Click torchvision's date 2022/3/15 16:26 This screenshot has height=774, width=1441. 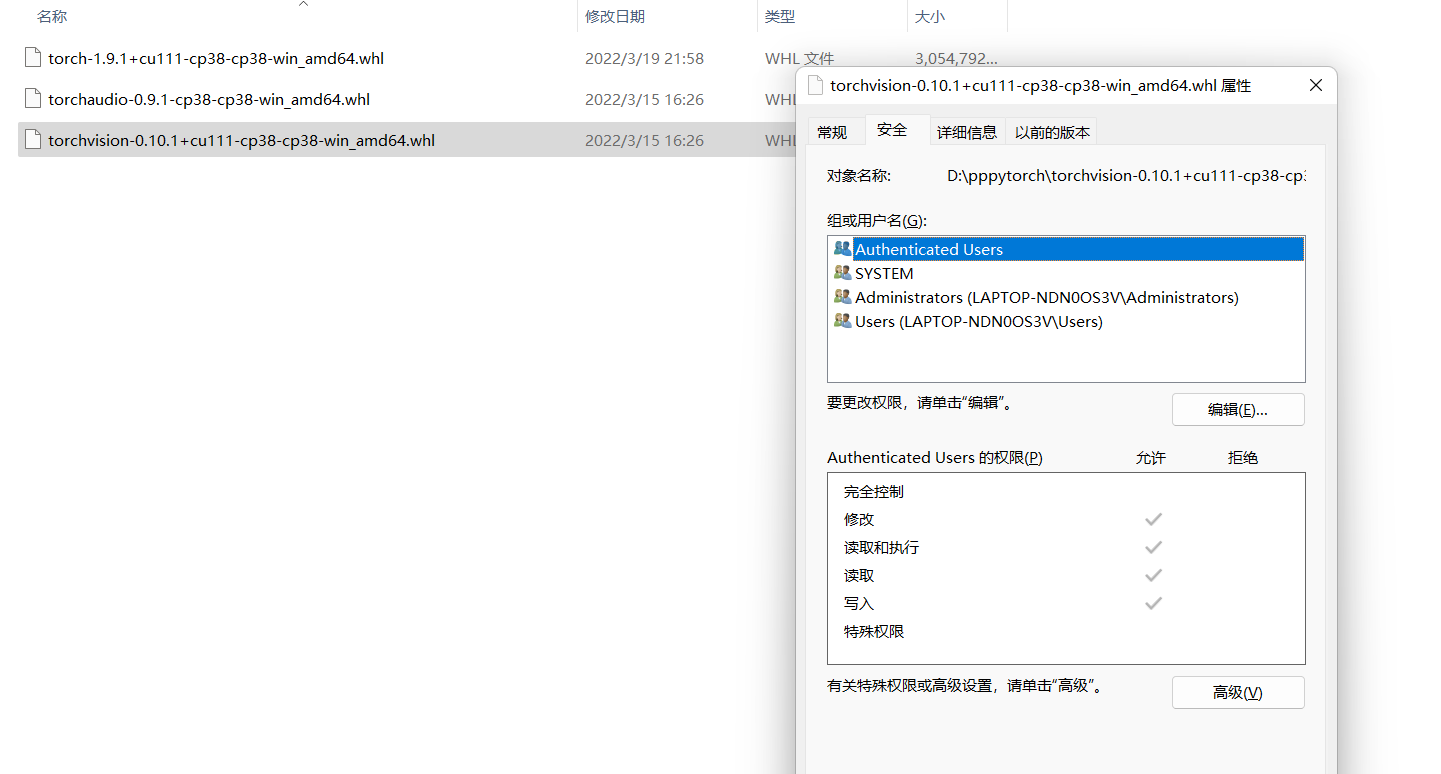(x=644, y=140)
